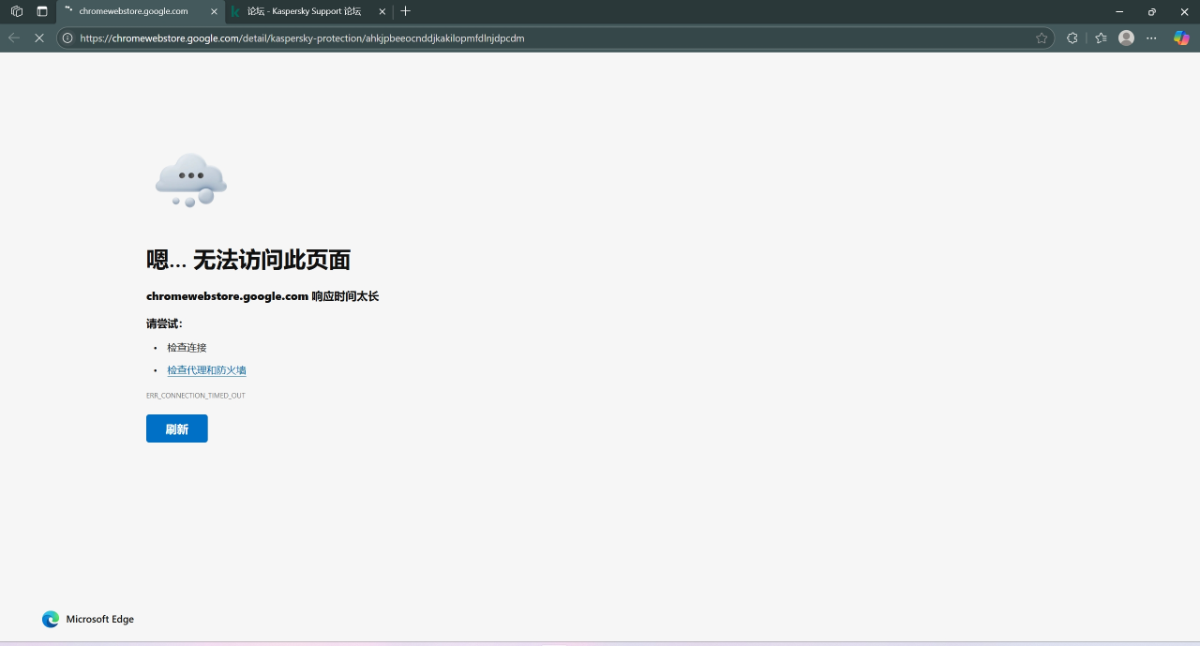The height and width of the screenshot is (646, 1200).
Task: Close the chromewebstore.google.com tab
Action: click(x=214, y=11)
